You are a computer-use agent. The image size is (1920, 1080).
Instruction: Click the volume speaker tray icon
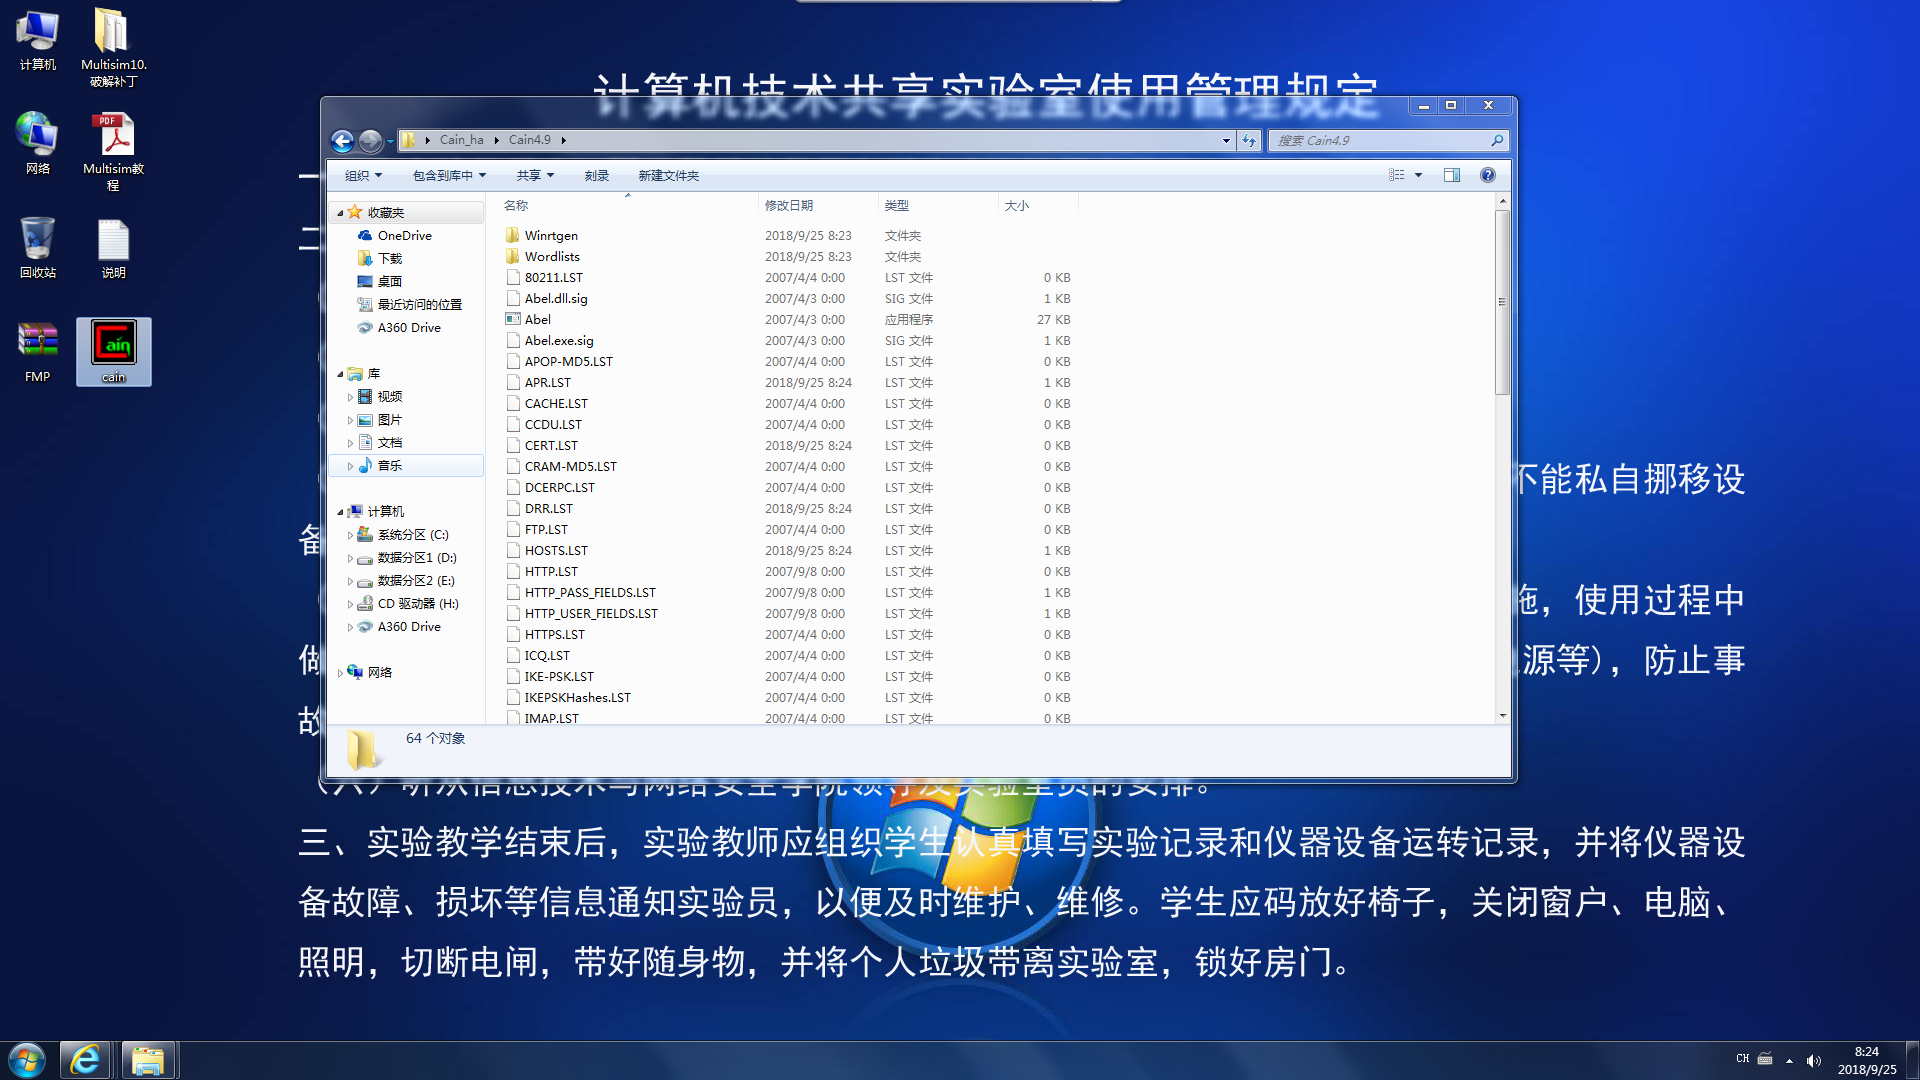pos(1814,1061)
